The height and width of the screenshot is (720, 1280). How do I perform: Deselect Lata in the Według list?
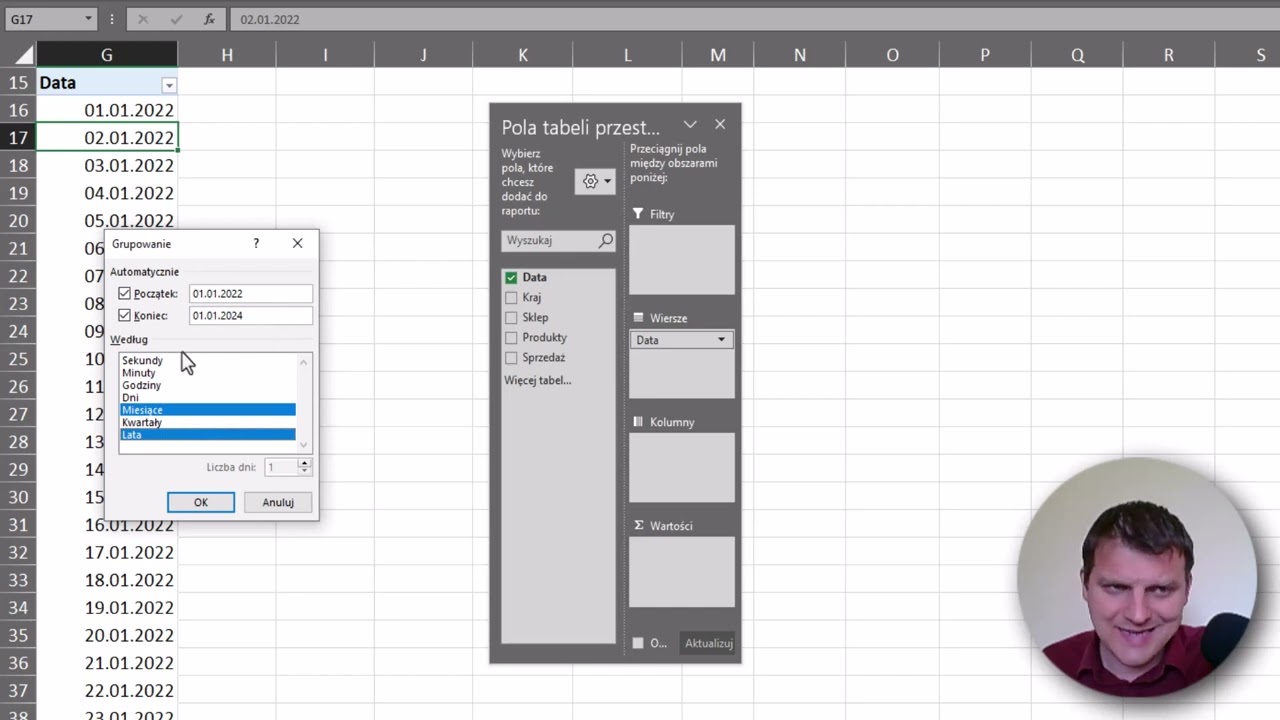pyautogui.click(x=208, y=434)
